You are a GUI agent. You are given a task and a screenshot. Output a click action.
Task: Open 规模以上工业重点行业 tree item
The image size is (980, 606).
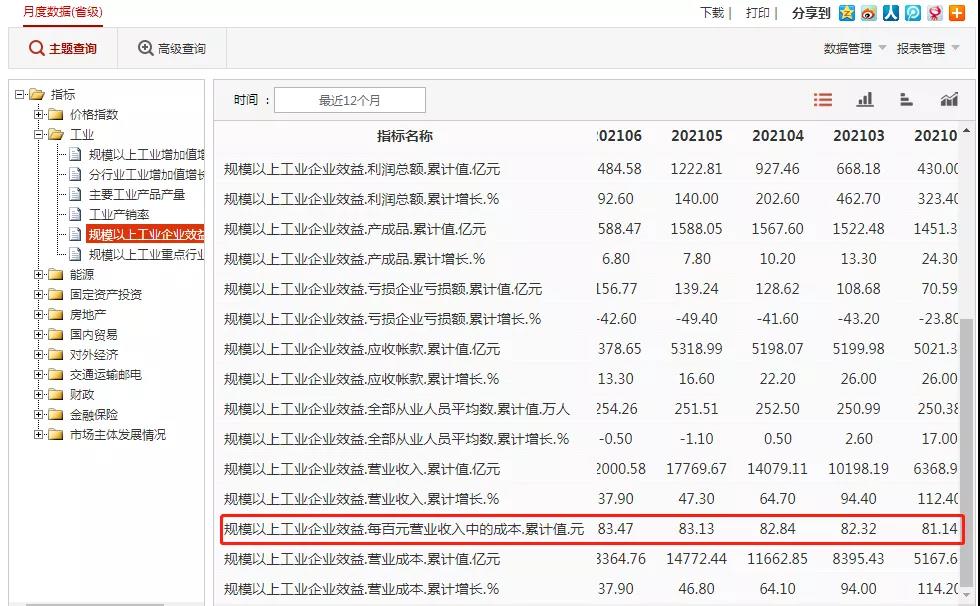(x=146, y=254)
